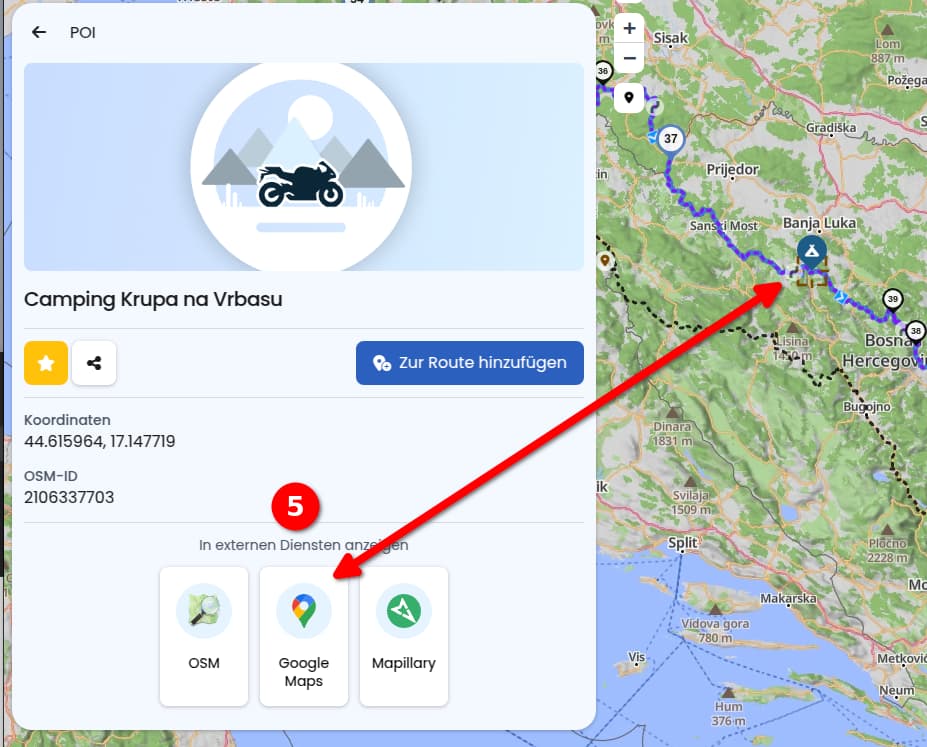Screen dimensions: 927x747
Task: Click Zur Route hinzufügen button
Action: click(x=469, y=363)
